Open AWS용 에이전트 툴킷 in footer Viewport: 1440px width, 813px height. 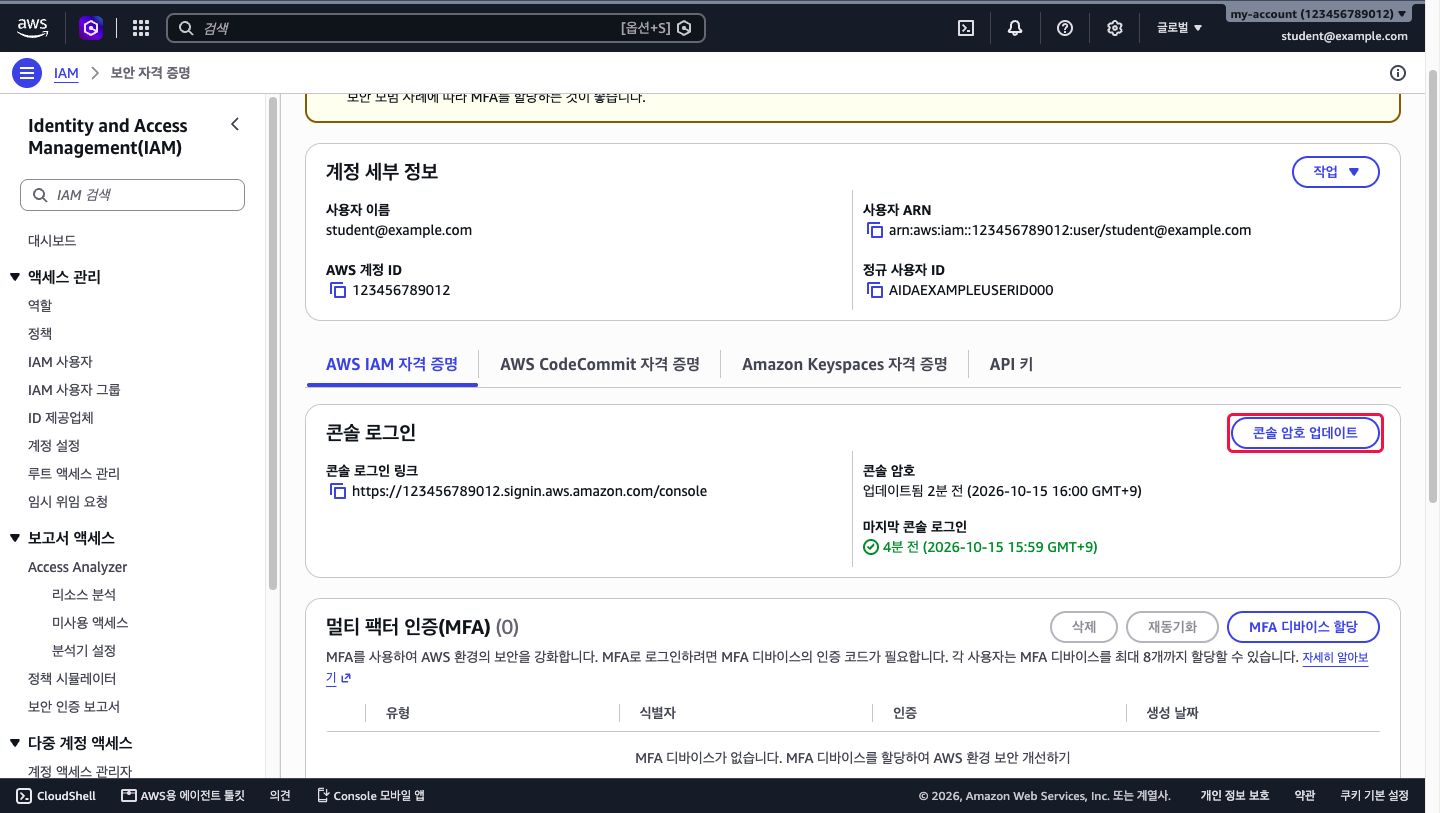[183, 796]
